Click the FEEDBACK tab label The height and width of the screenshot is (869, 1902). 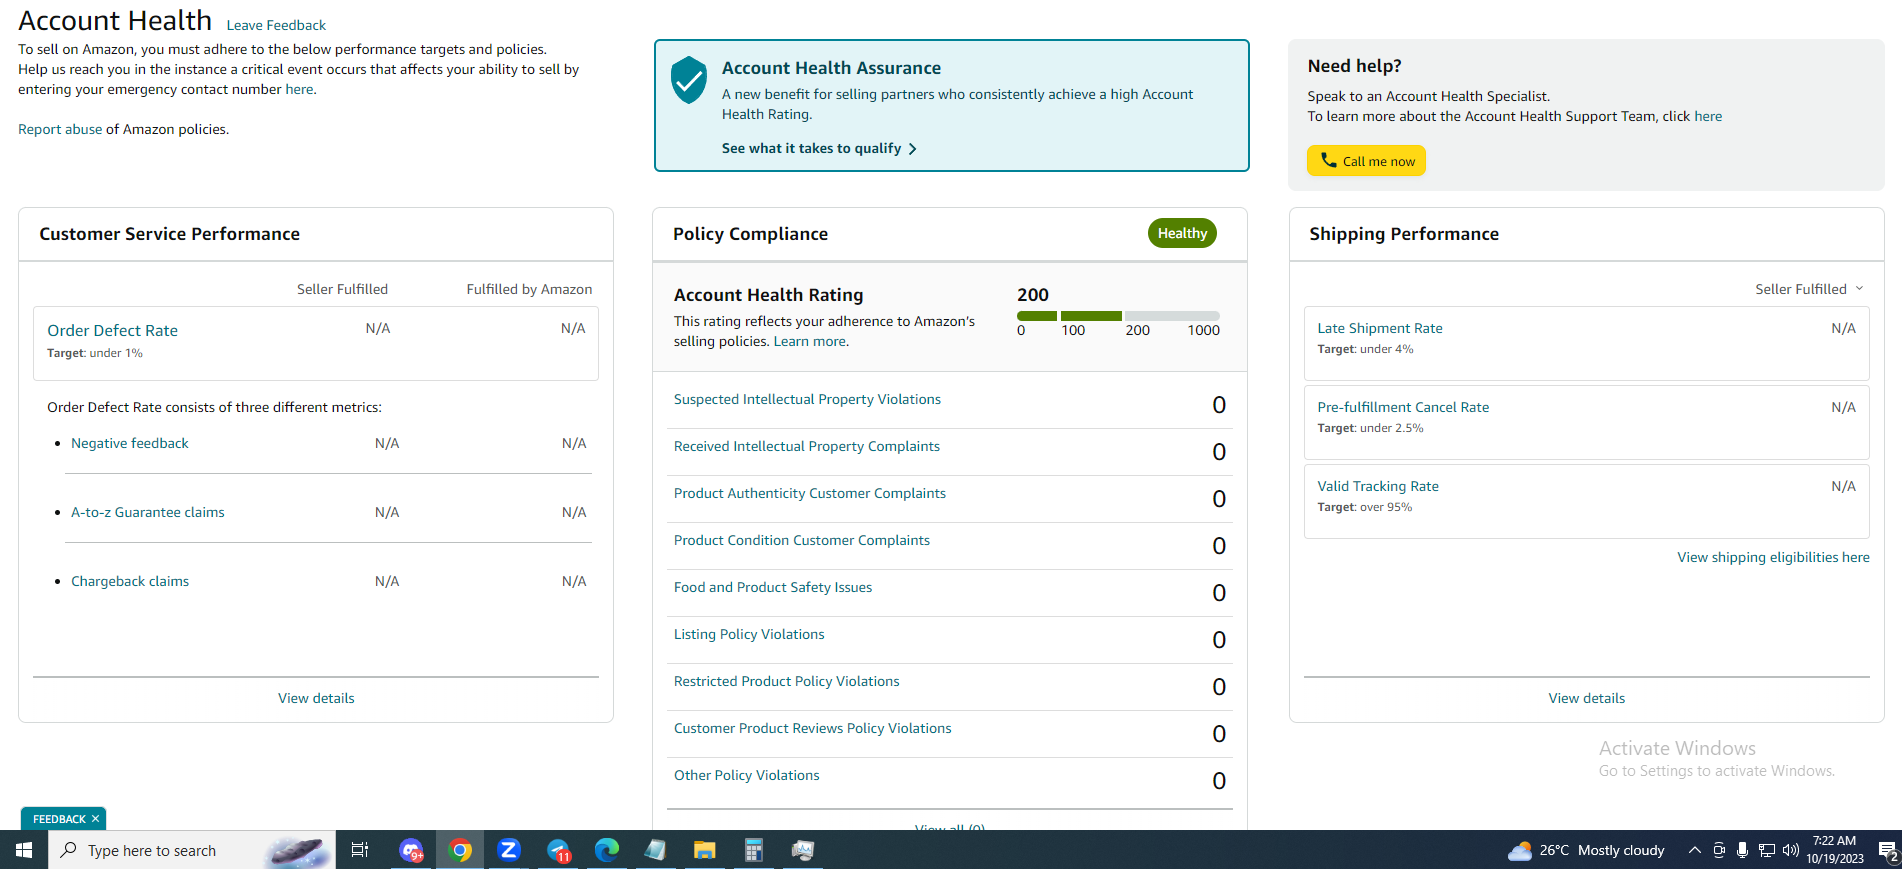click(59, 819)
